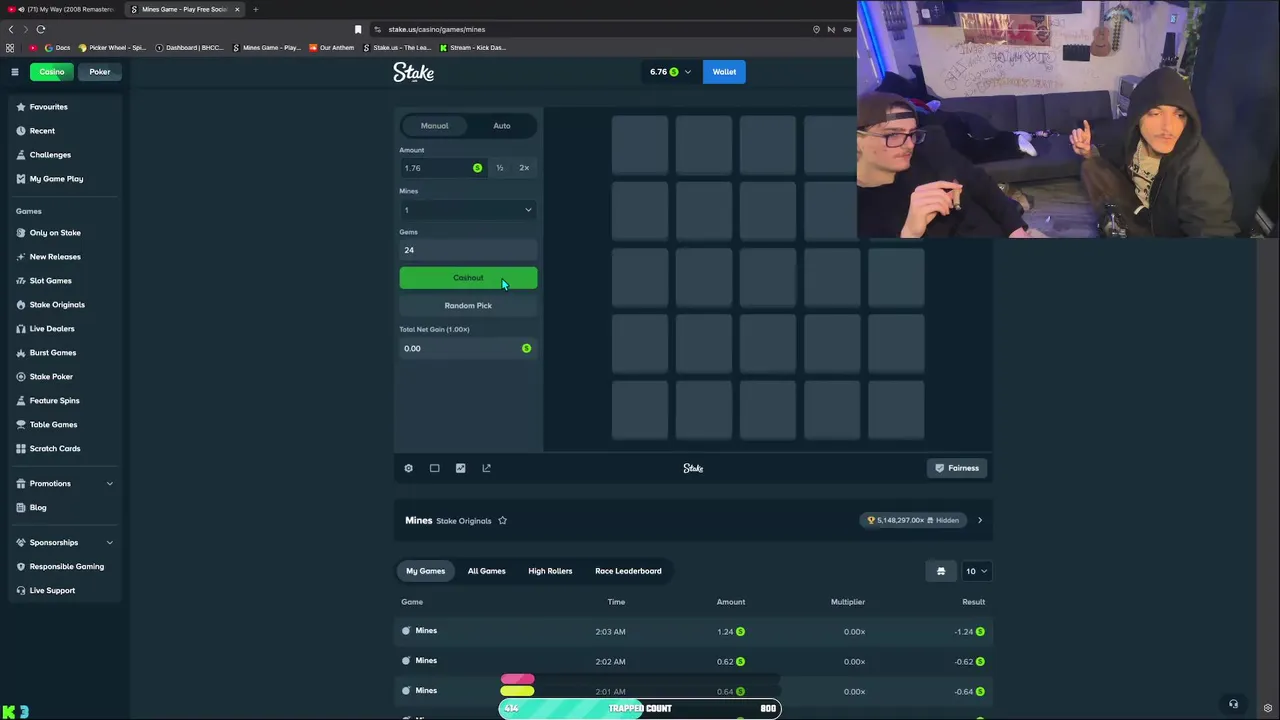
Task: Switch to Auto betting mode
Action: point(502,126)
